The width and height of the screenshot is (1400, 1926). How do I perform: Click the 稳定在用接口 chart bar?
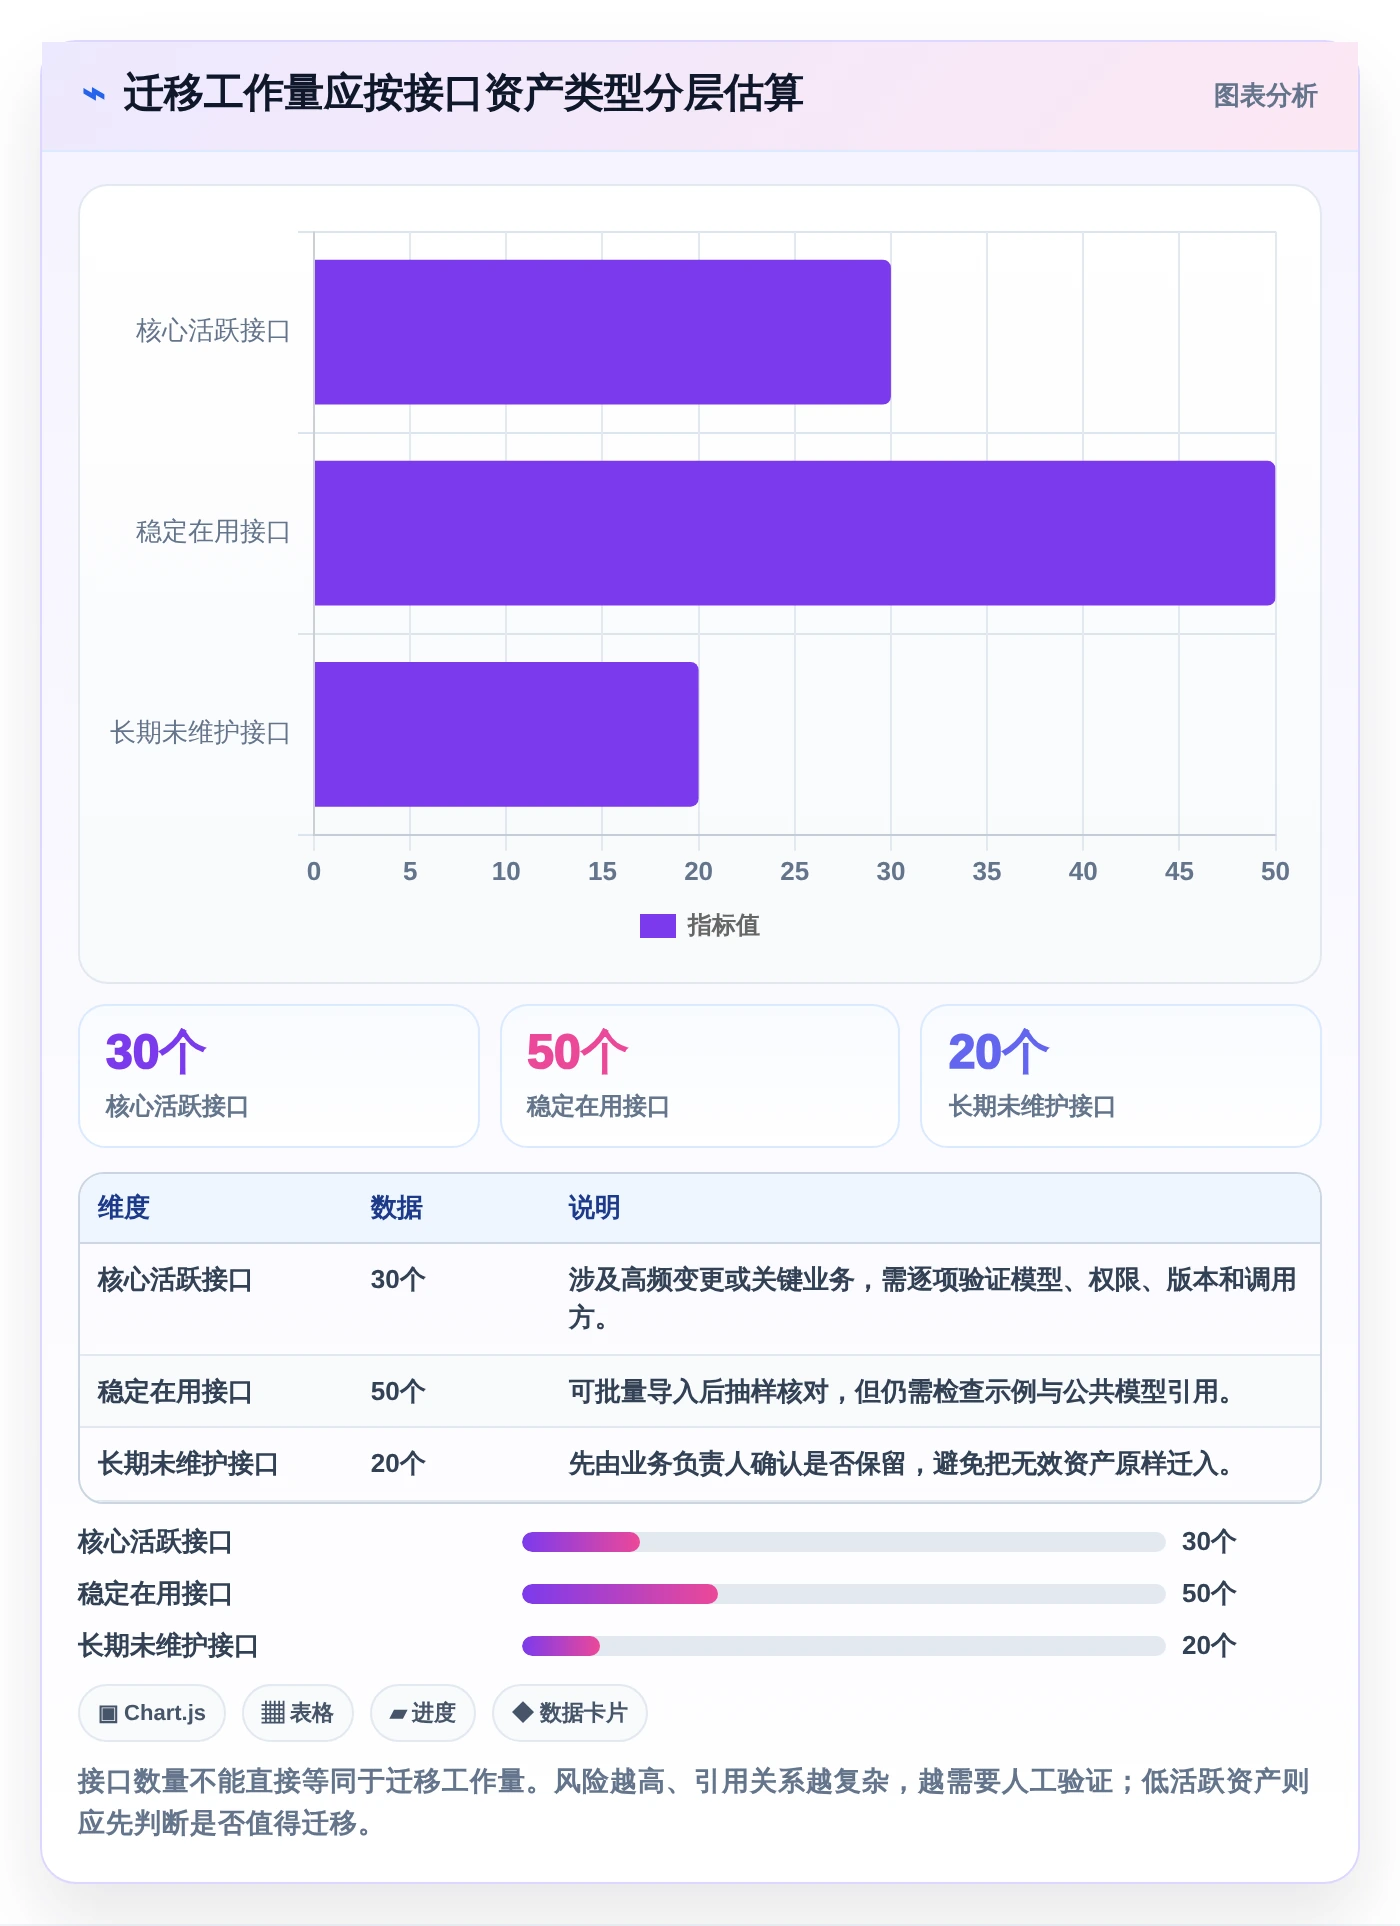click(795, 533)
